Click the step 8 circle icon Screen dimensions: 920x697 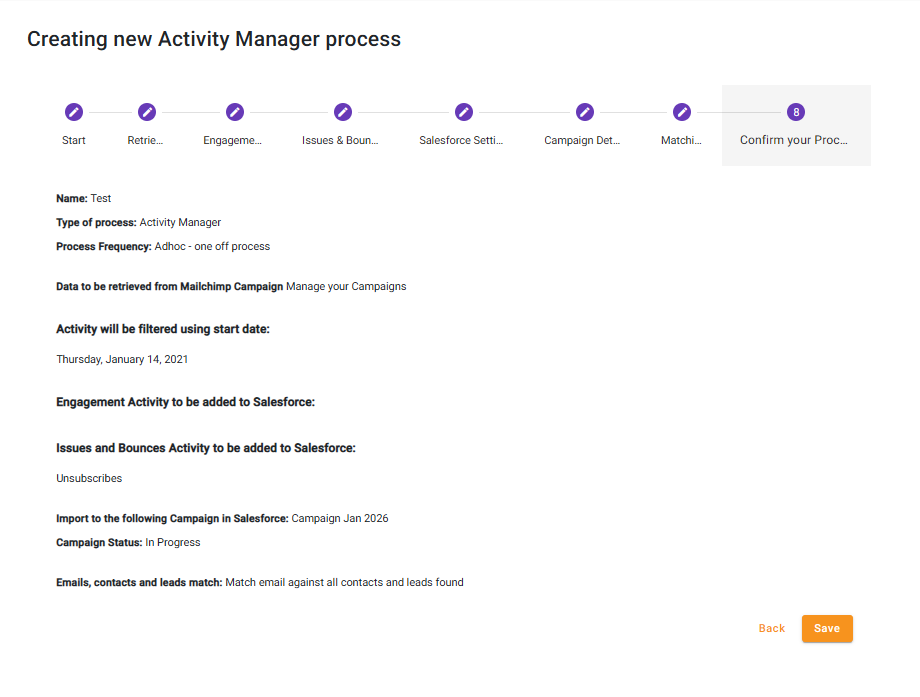click(x=796, y=112)
